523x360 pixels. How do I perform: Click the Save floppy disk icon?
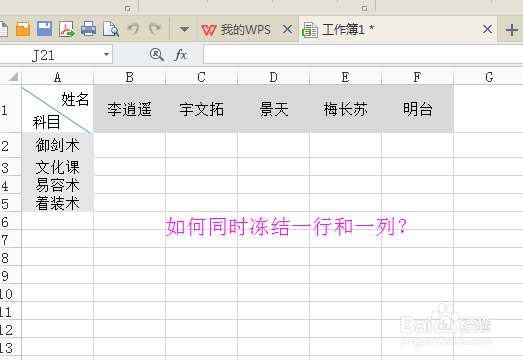[44, 29]
